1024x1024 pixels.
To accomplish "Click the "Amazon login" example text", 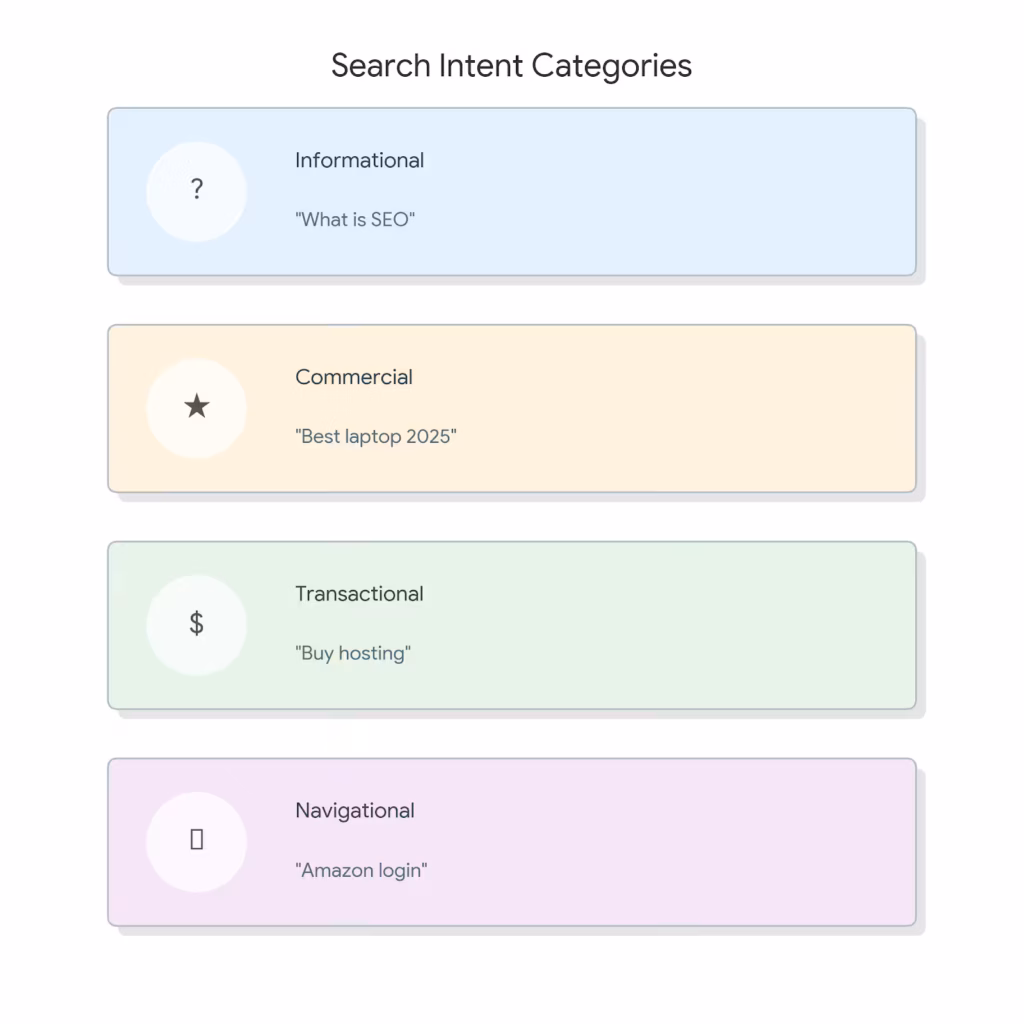I will tap(361, 871).
